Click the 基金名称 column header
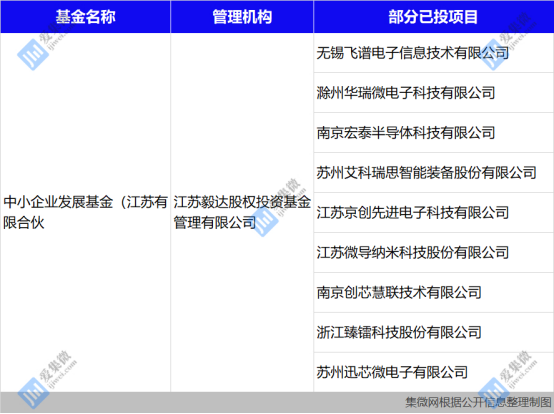This screenshot has width=554, height=414. [x=85, y=17]
